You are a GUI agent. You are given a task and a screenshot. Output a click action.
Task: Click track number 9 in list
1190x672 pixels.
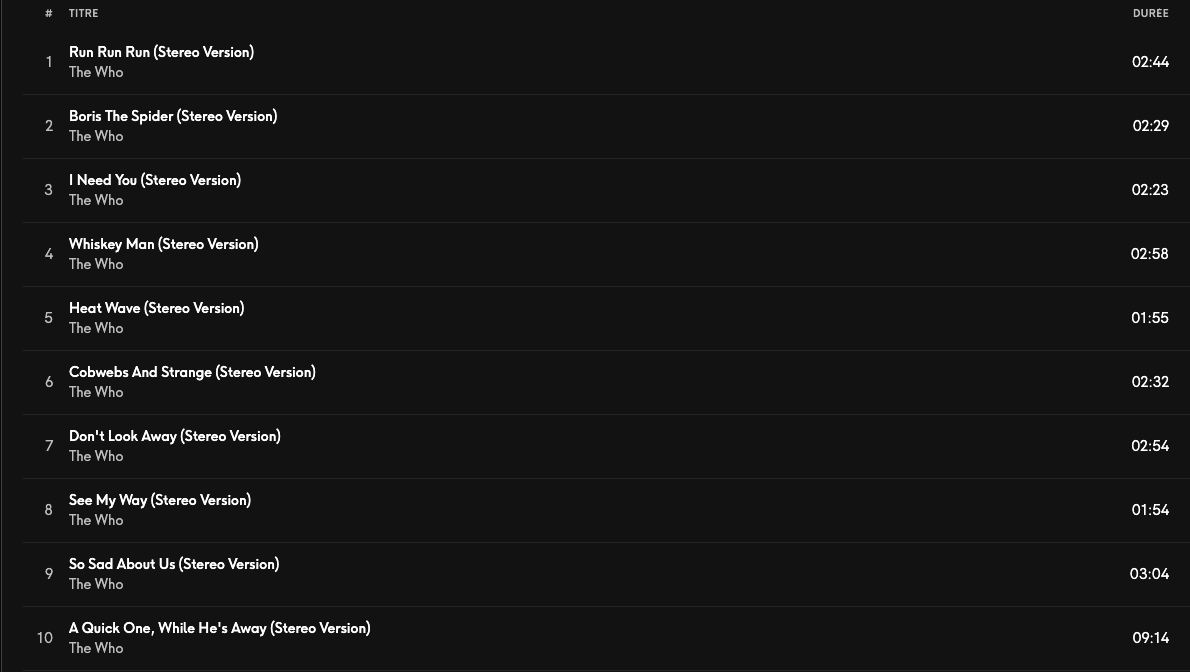[49, 574]
